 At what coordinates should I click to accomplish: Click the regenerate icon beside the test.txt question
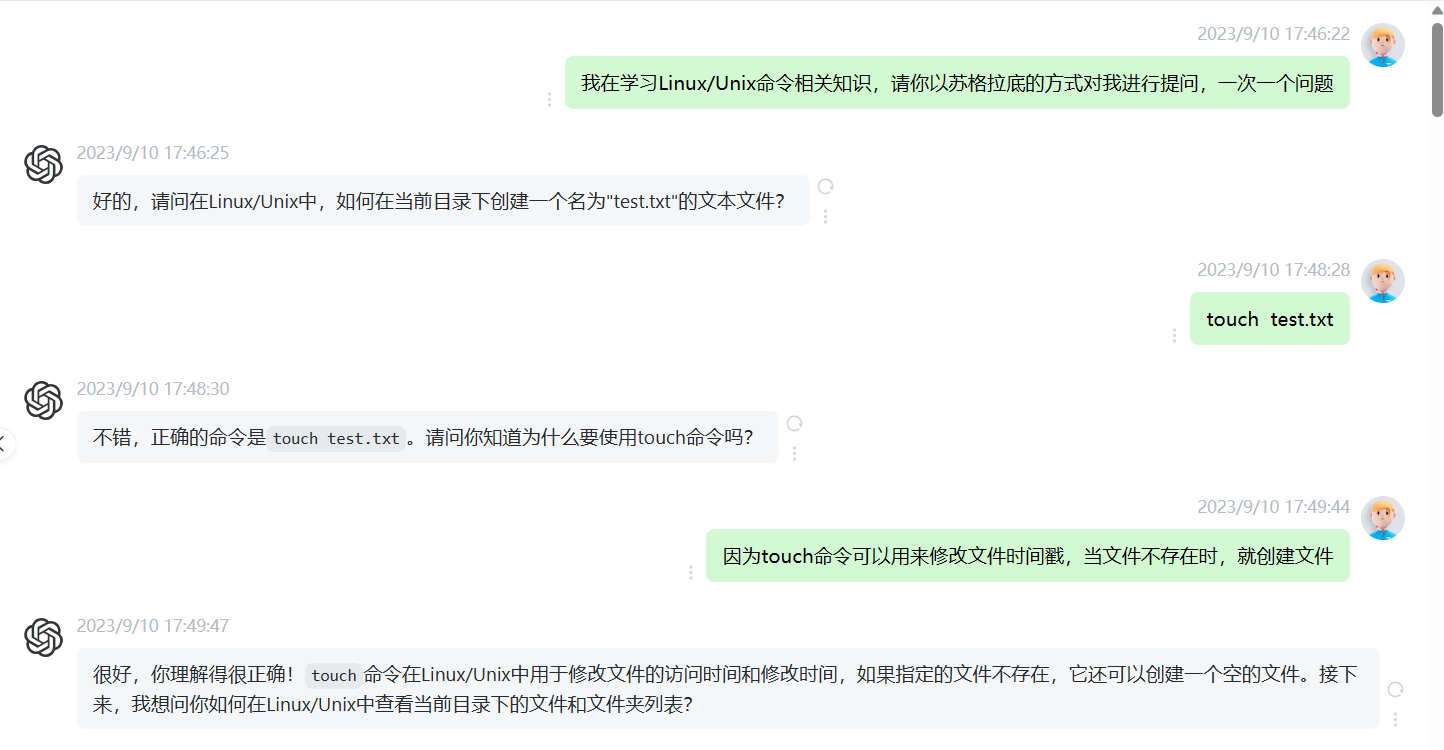(825, 187)
